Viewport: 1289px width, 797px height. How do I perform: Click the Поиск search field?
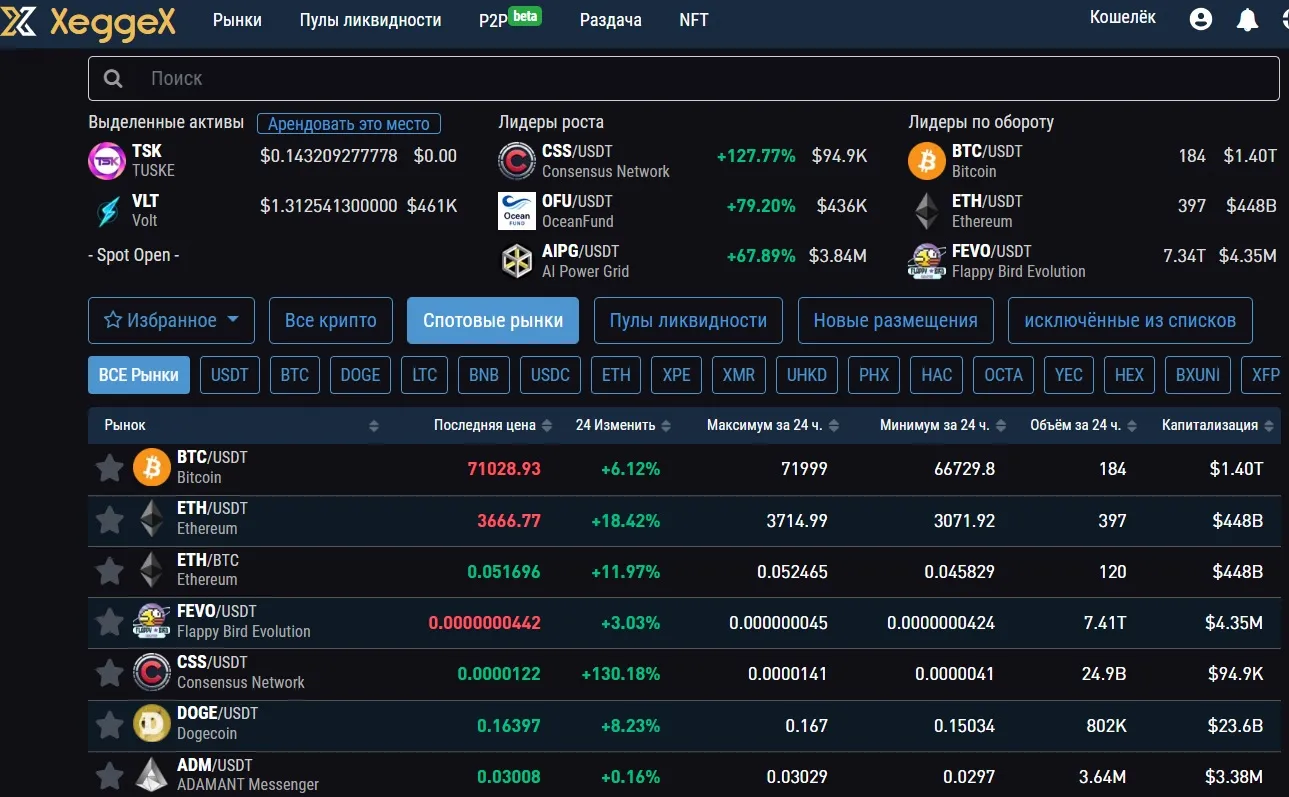684,78
